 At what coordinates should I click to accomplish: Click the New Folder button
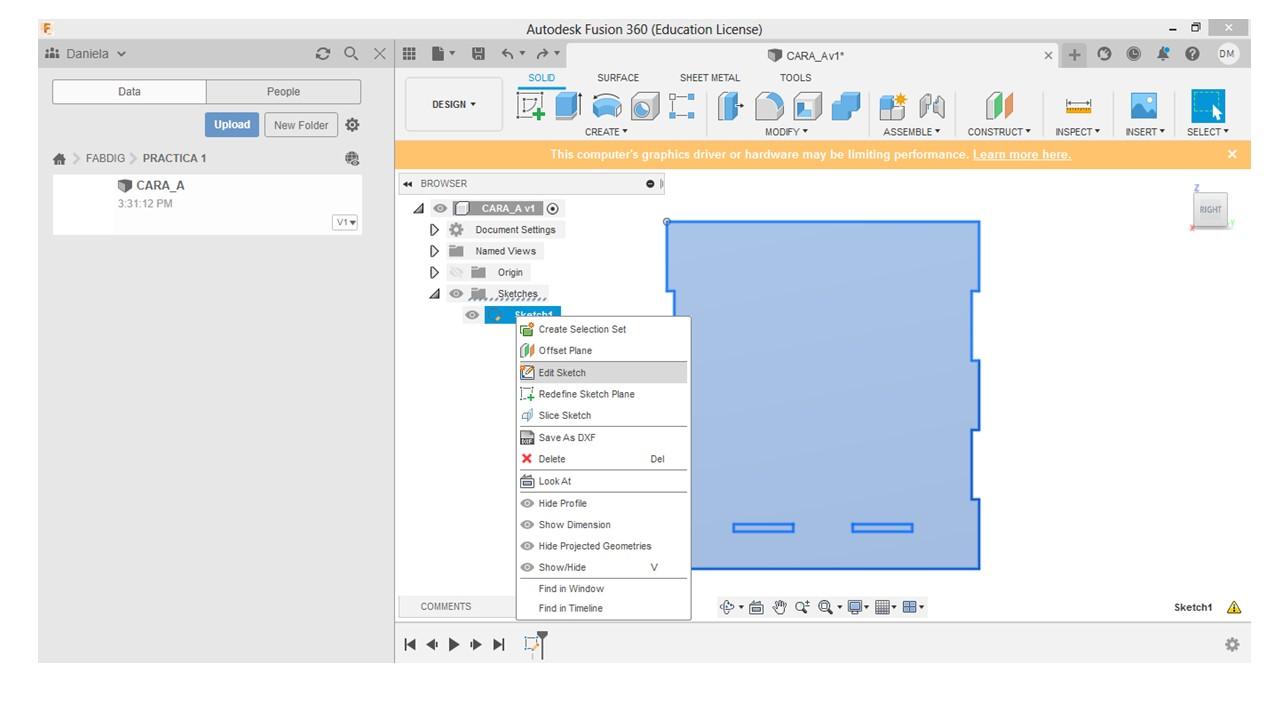pos(301,125)
